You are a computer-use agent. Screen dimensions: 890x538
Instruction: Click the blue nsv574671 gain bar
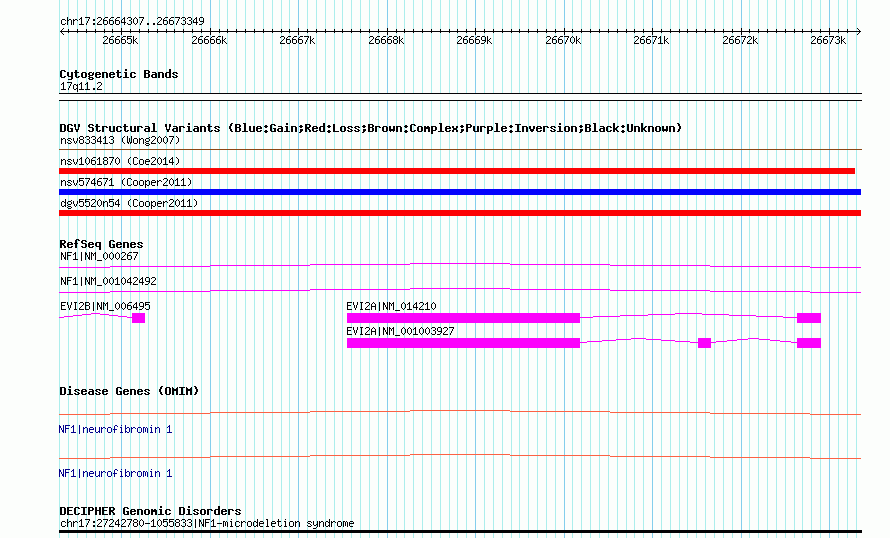pyautogui.click(x=460, y=192)
